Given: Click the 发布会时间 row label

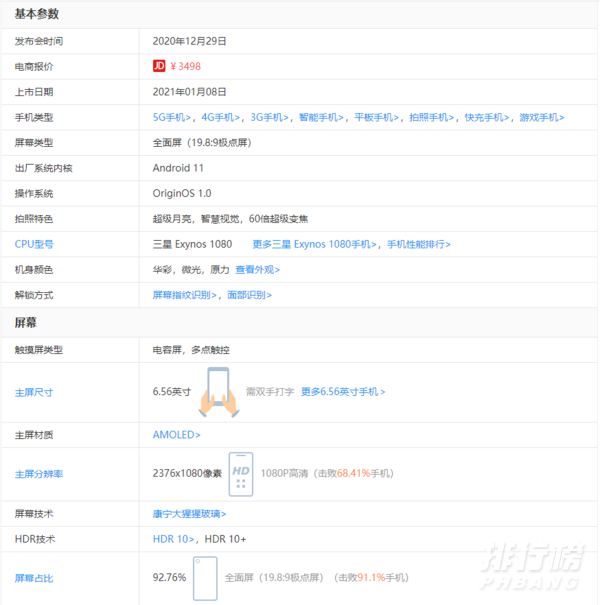Looking at the screenshot, I should pyautogui.click(x=39, y=41).
